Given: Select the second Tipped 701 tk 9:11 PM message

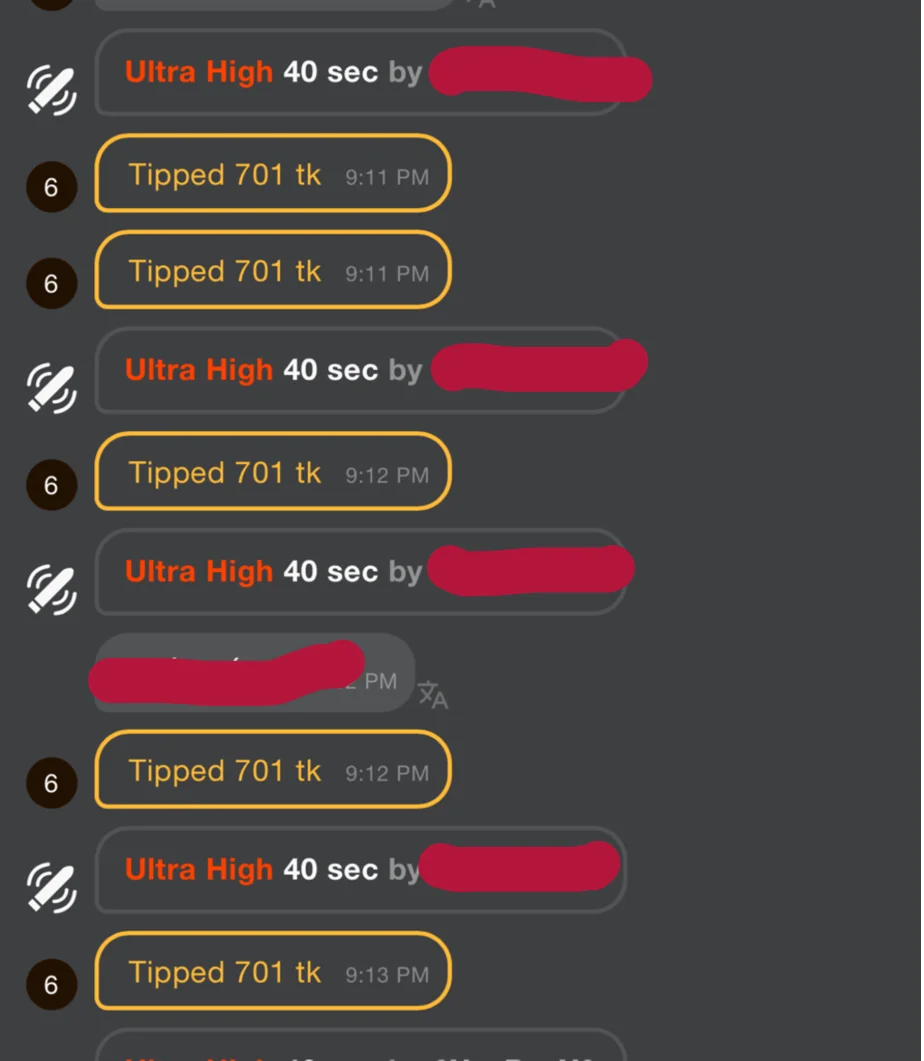Looking at the screenshot, I should tap(273, 270).
